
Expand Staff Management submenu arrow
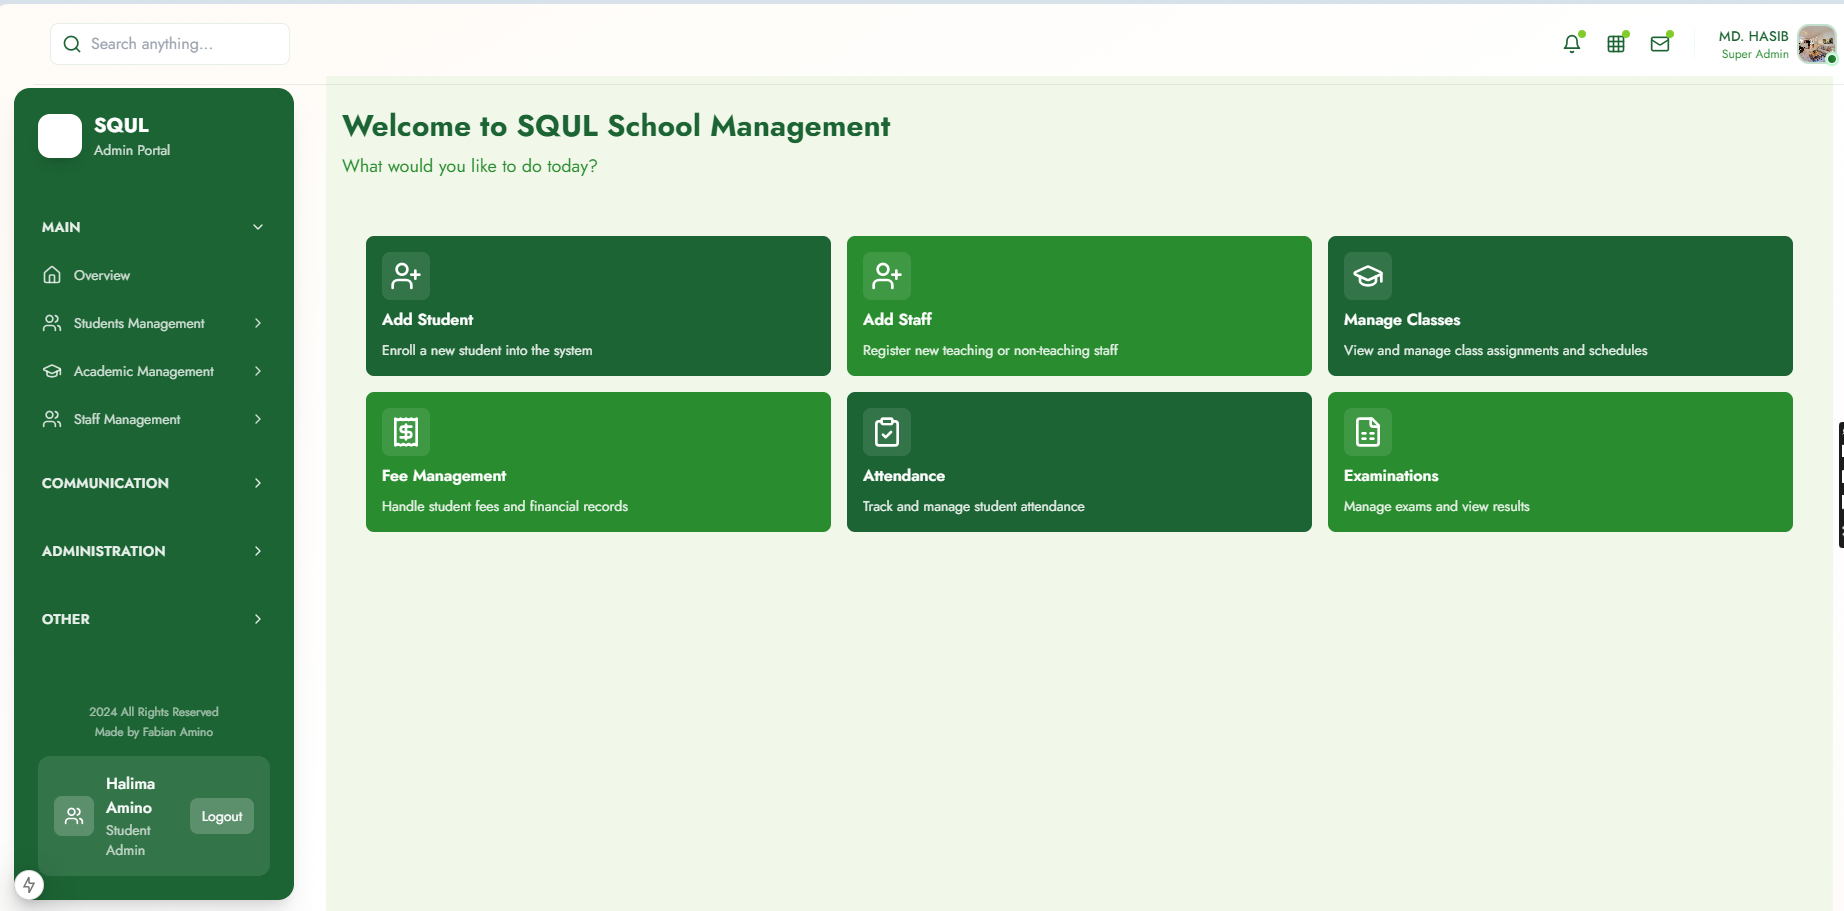(258, 419)
